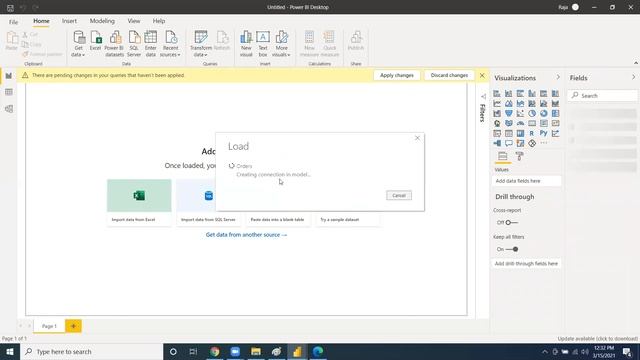640x360 pixels.
Task: Pick the waterfall chart visual
Action: (497, 113)
